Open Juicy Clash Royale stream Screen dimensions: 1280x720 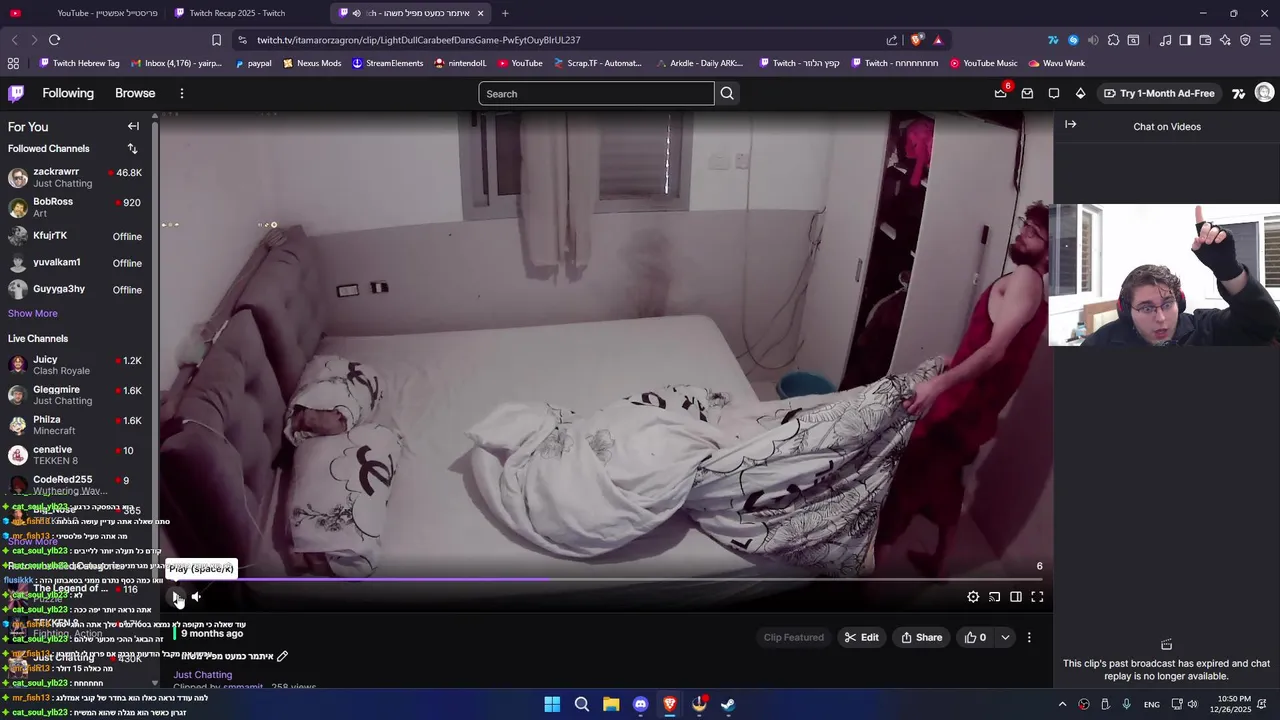click(75, 365)
